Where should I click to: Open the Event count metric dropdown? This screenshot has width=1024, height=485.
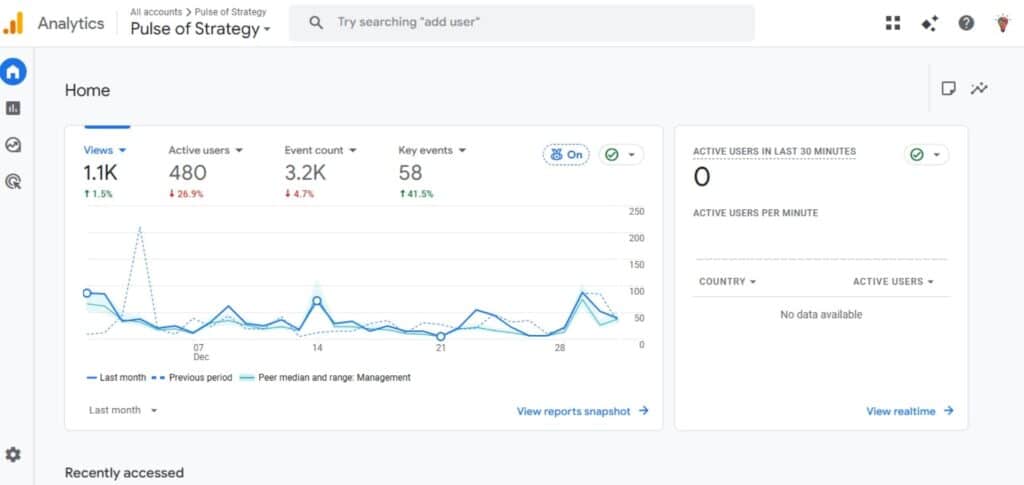coord(321,150)
